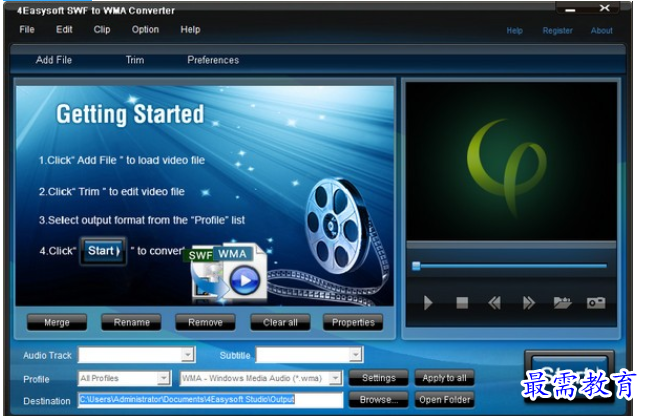This screenshot has width=645, height=416.
Task: Click the Open Folder button
Action: coord(444,400)
